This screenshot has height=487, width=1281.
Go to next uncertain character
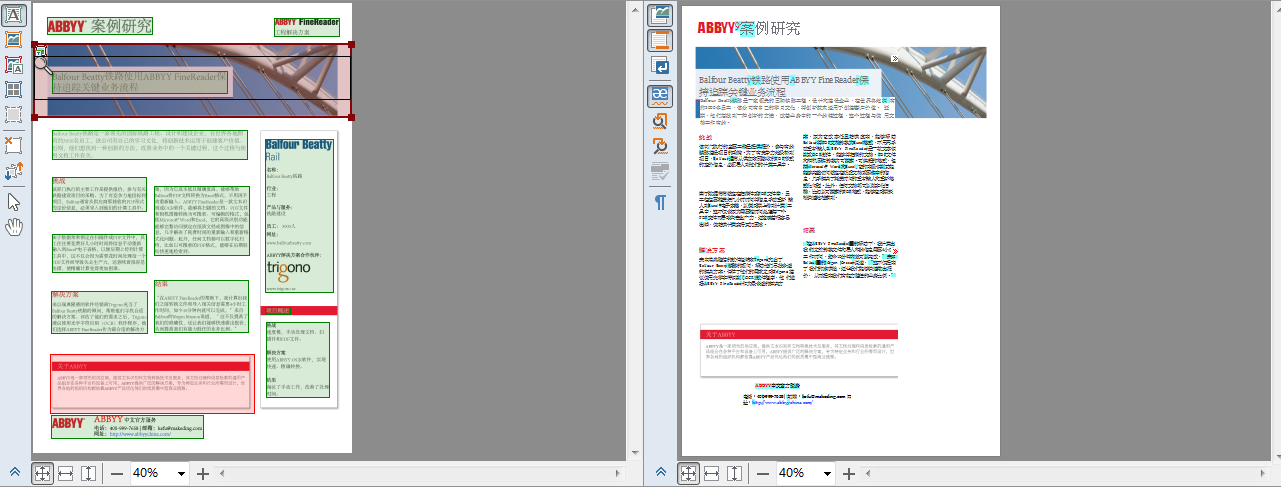pos(661,147)
